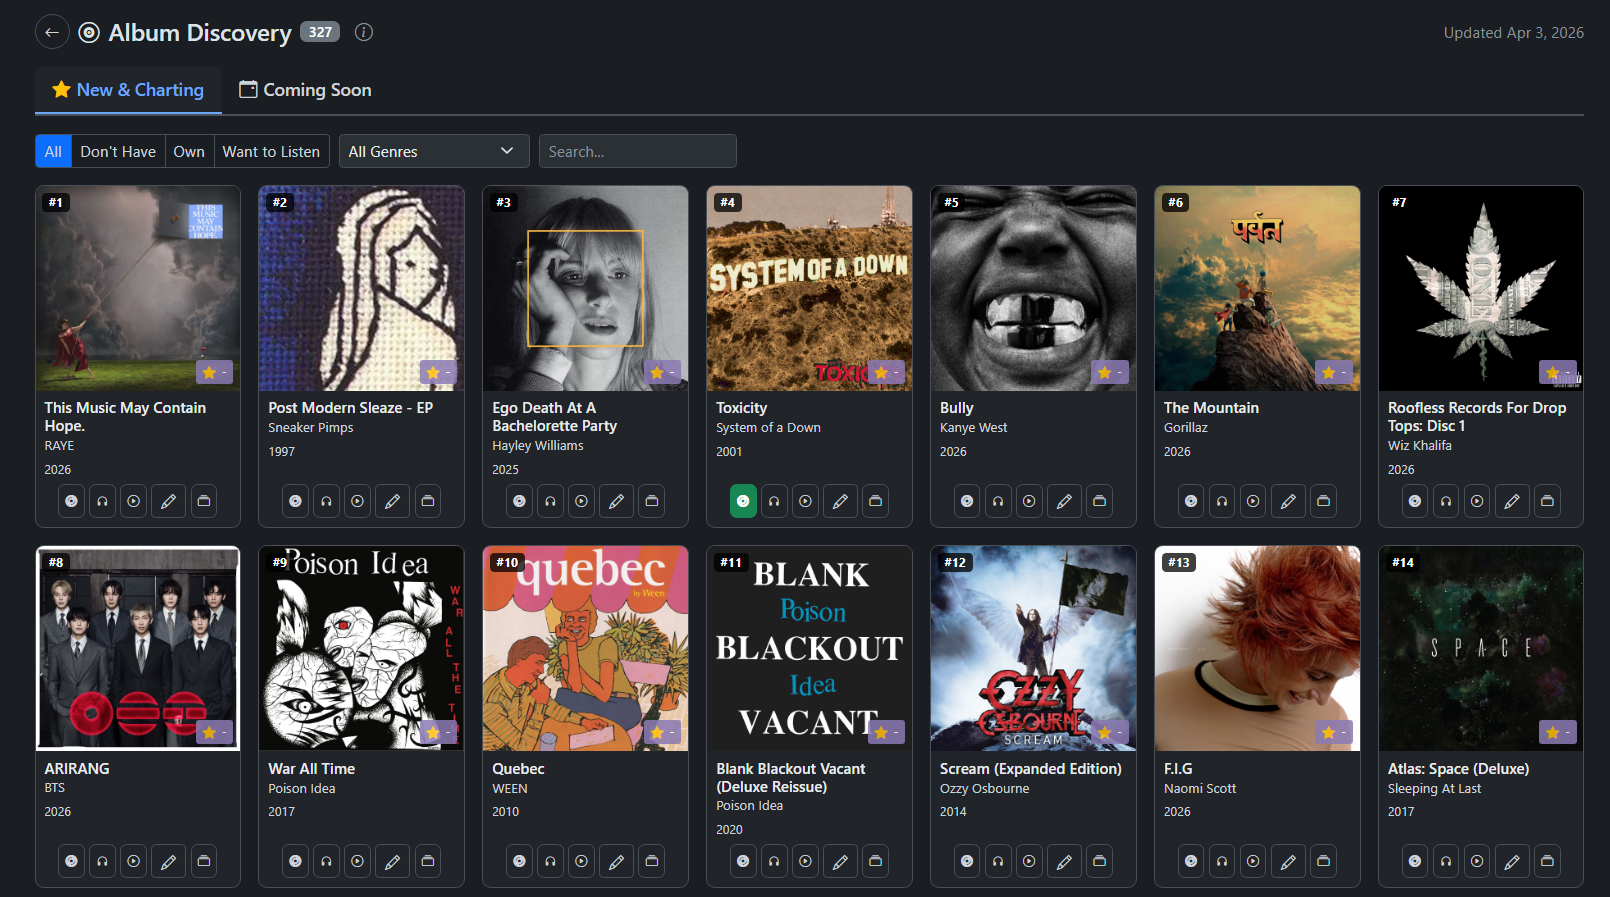
Task: Open the Coming Soon tab
Action: pos(305,90)
